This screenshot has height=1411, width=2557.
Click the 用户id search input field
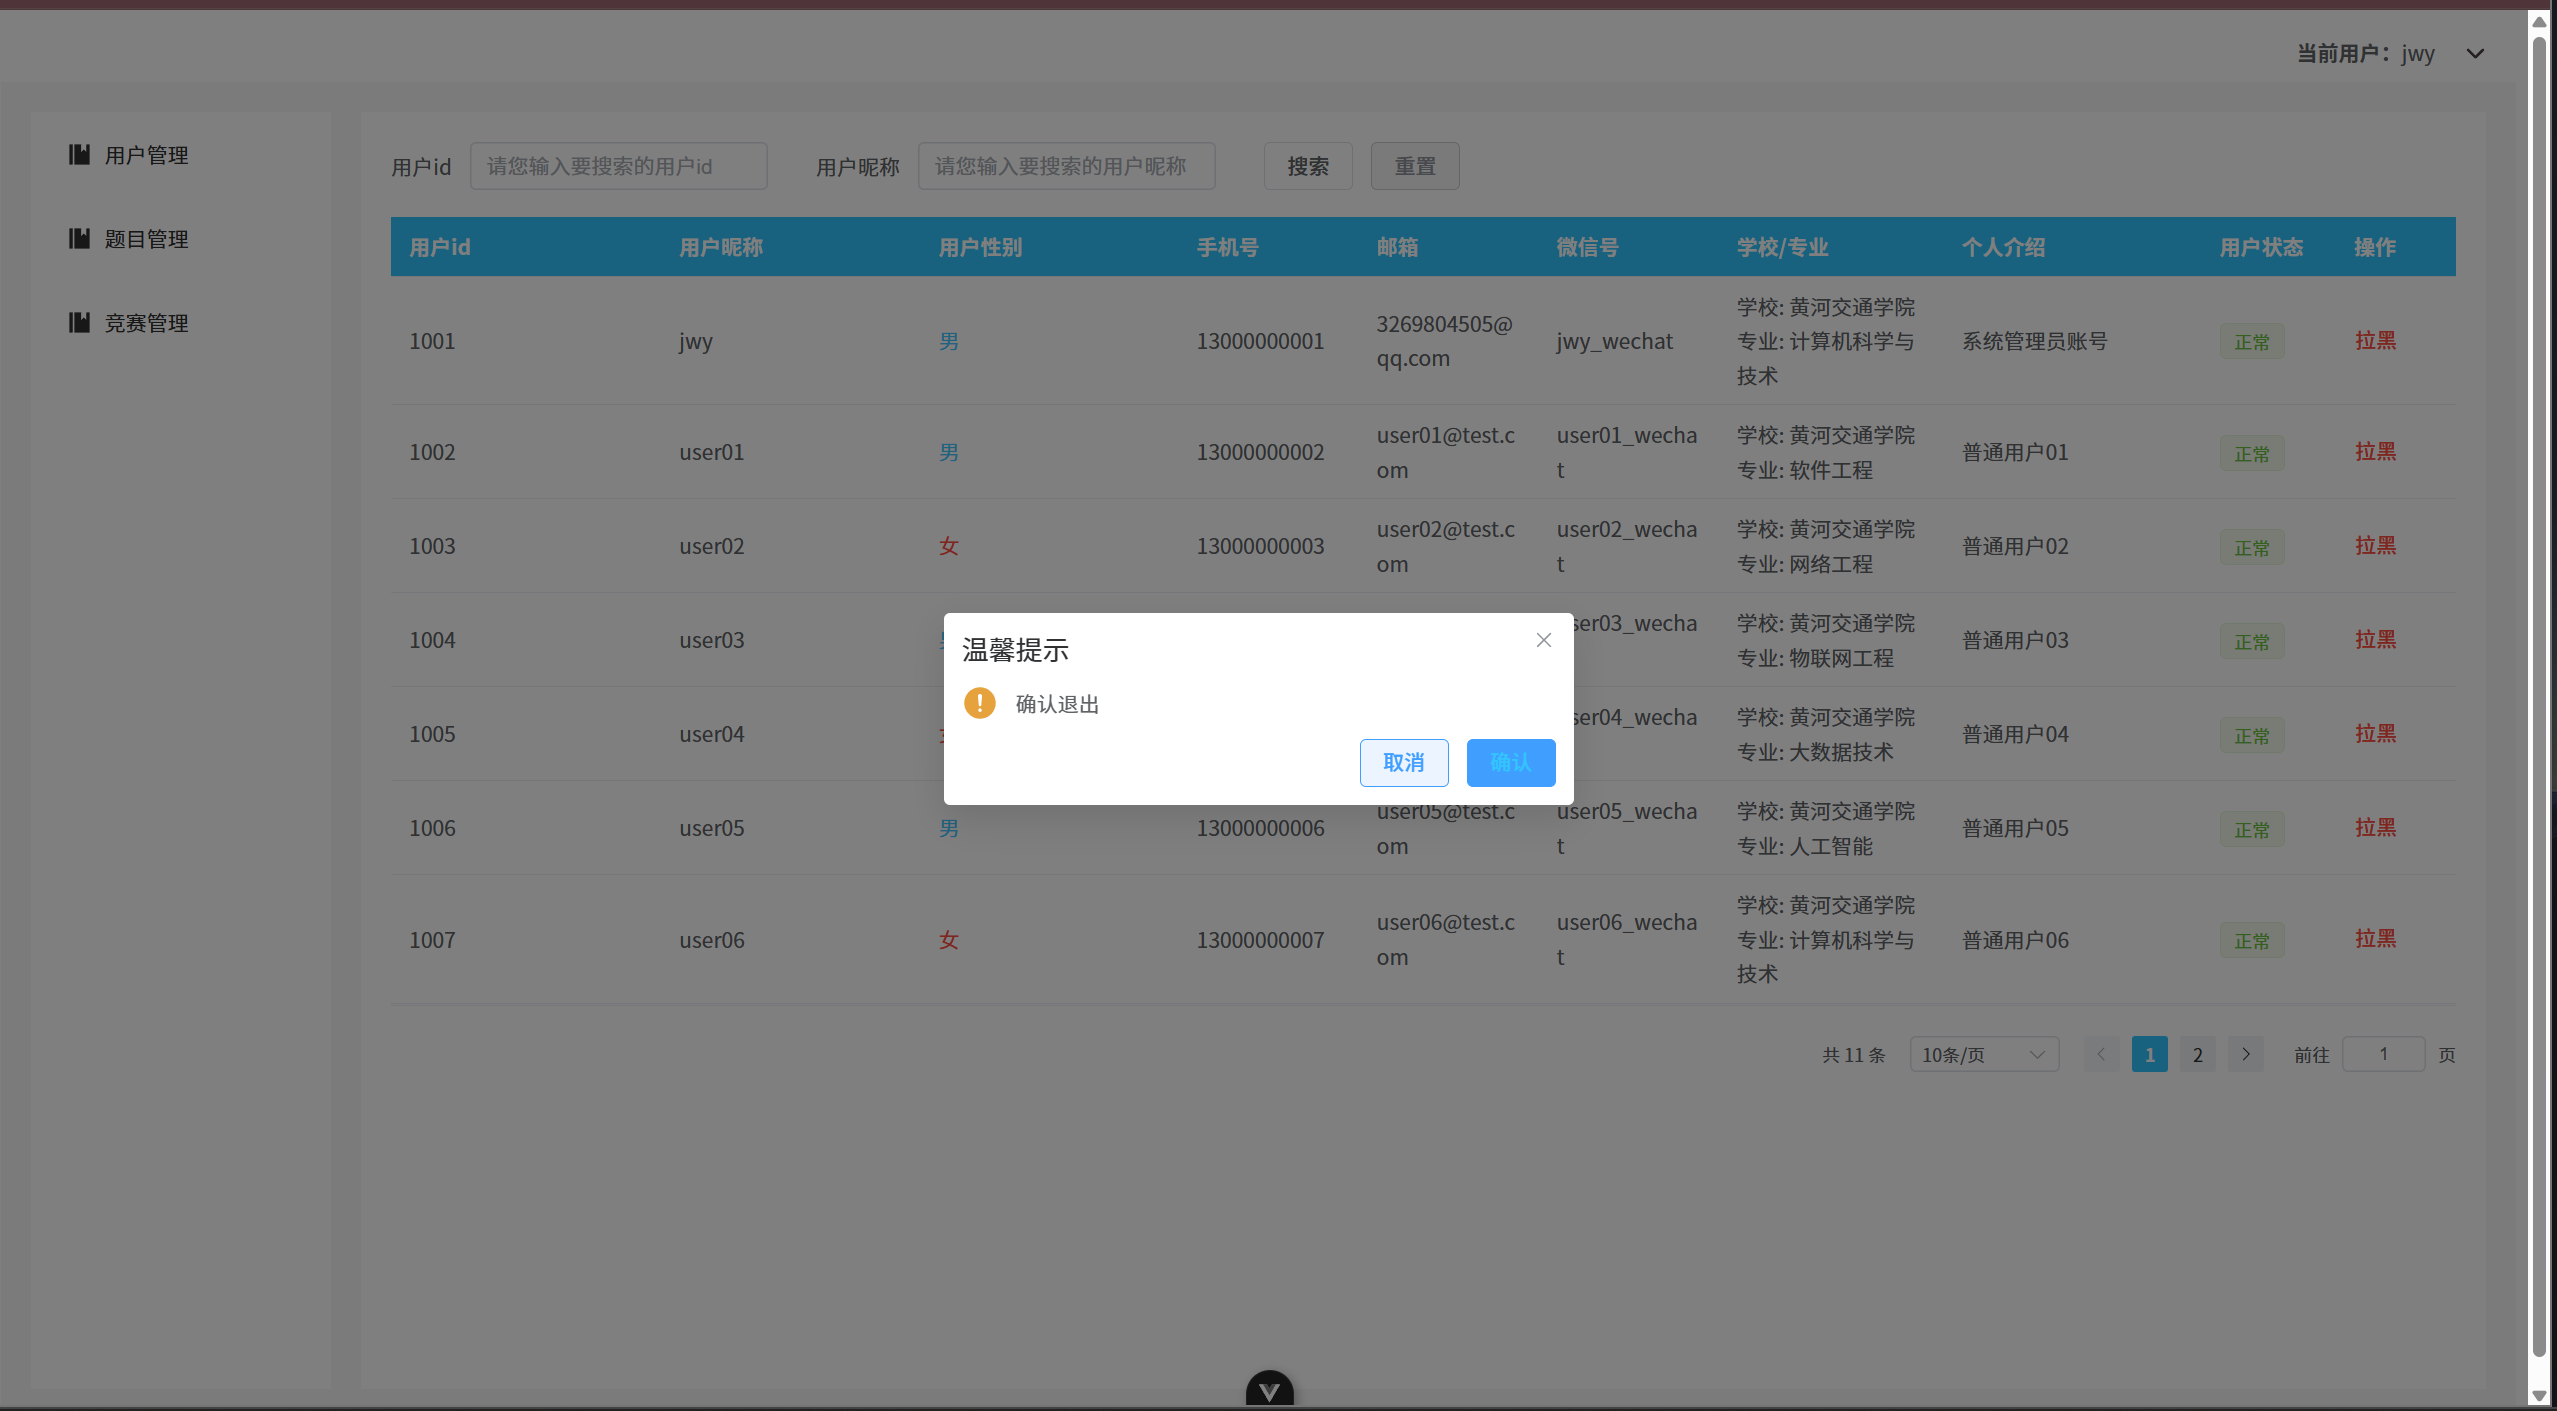point(618,165)
